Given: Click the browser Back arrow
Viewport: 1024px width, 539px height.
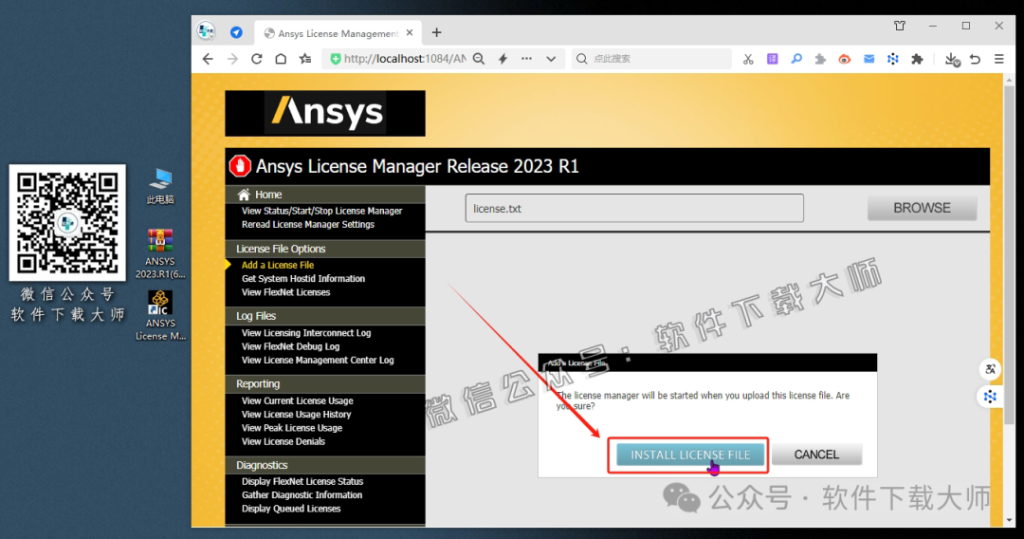Looking at the screenshot, I should click(208, 59).
